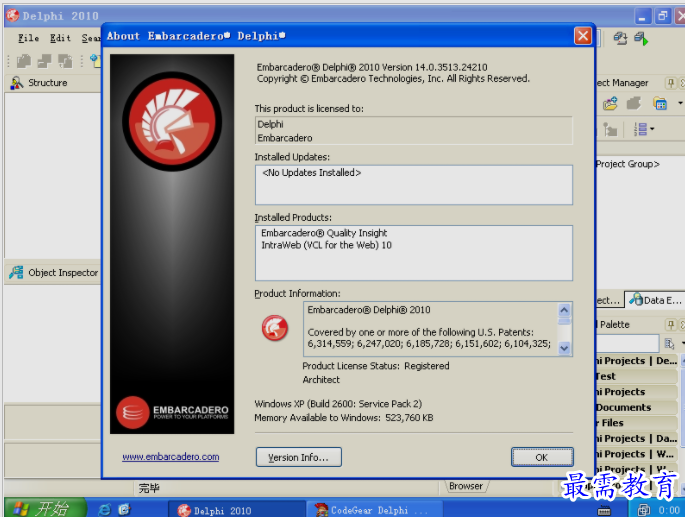Click the stacked documents icon in main toolbar

(24, 61)
